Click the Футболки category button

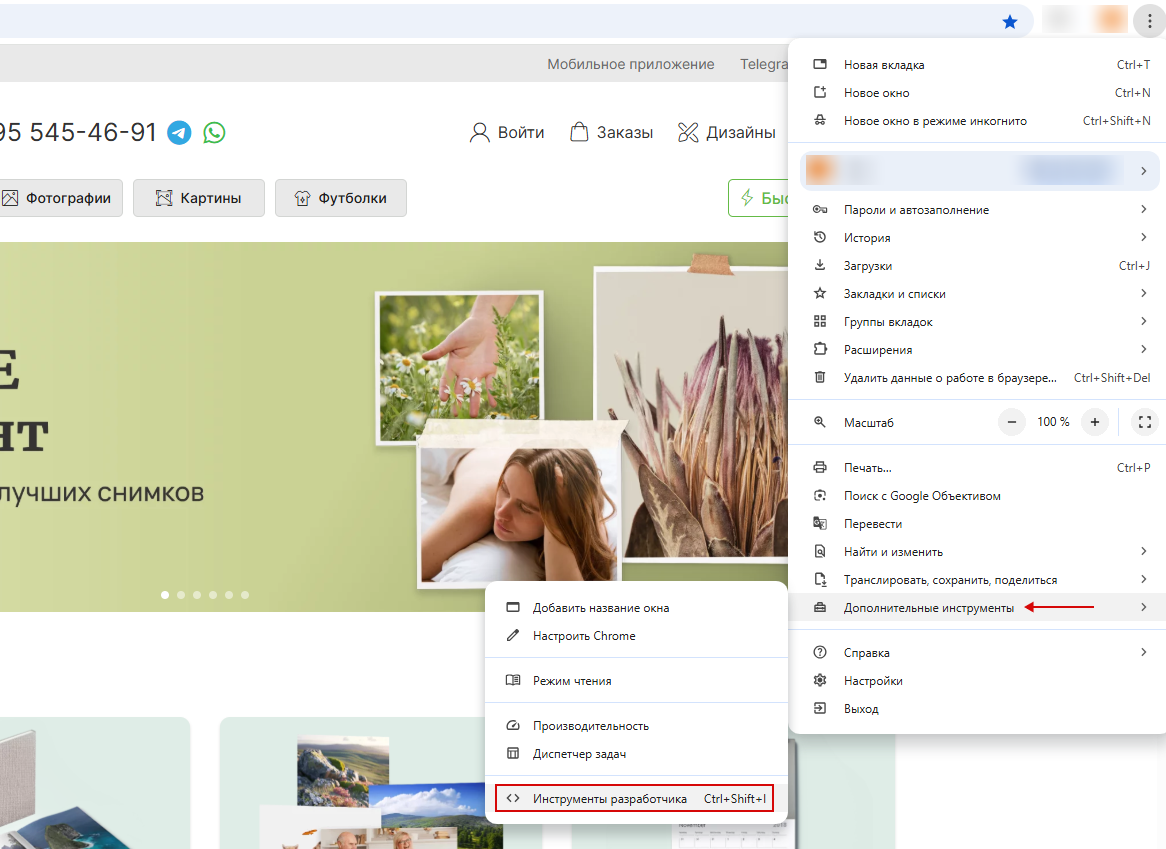(341, 198)
